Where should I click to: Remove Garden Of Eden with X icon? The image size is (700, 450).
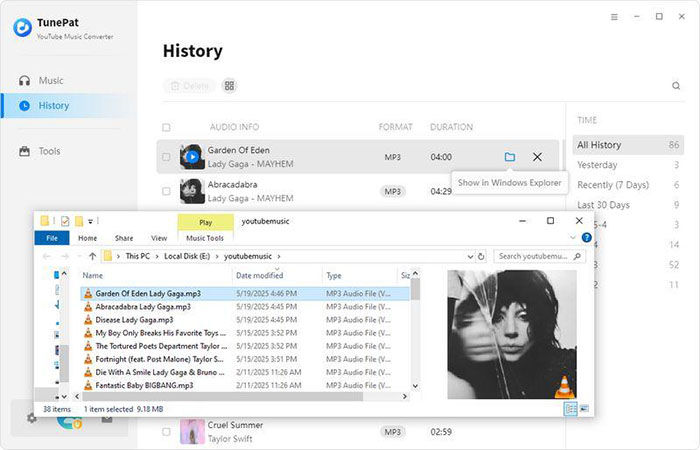(538, 157)
